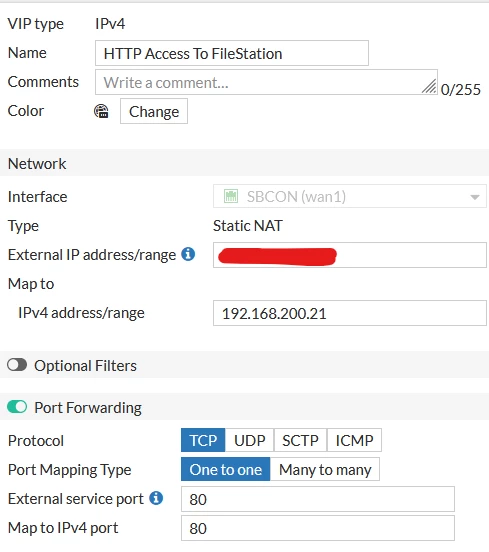Choose One to one port mapping
The width and height of the screenshot is (489, 552).
pyautogui.click(x=226, y=469)
